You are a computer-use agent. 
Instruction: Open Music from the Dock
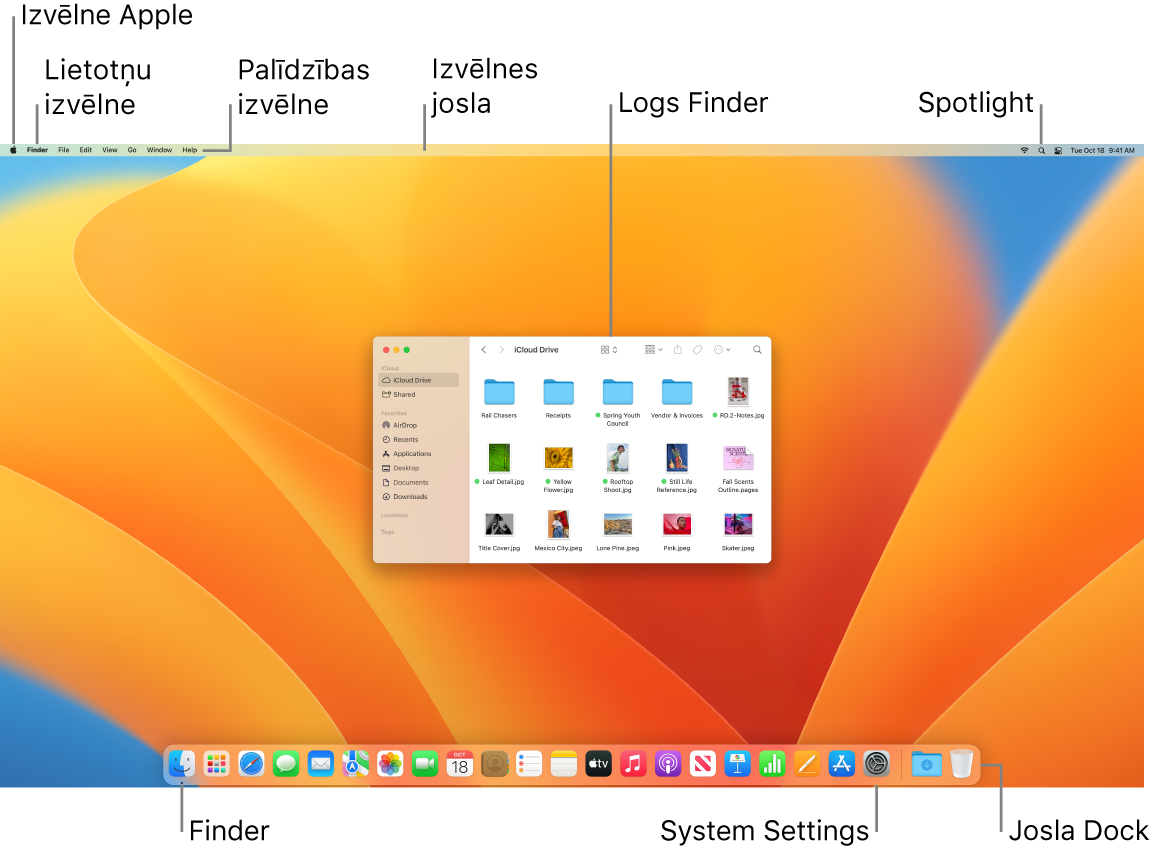[x=633, y=764]
